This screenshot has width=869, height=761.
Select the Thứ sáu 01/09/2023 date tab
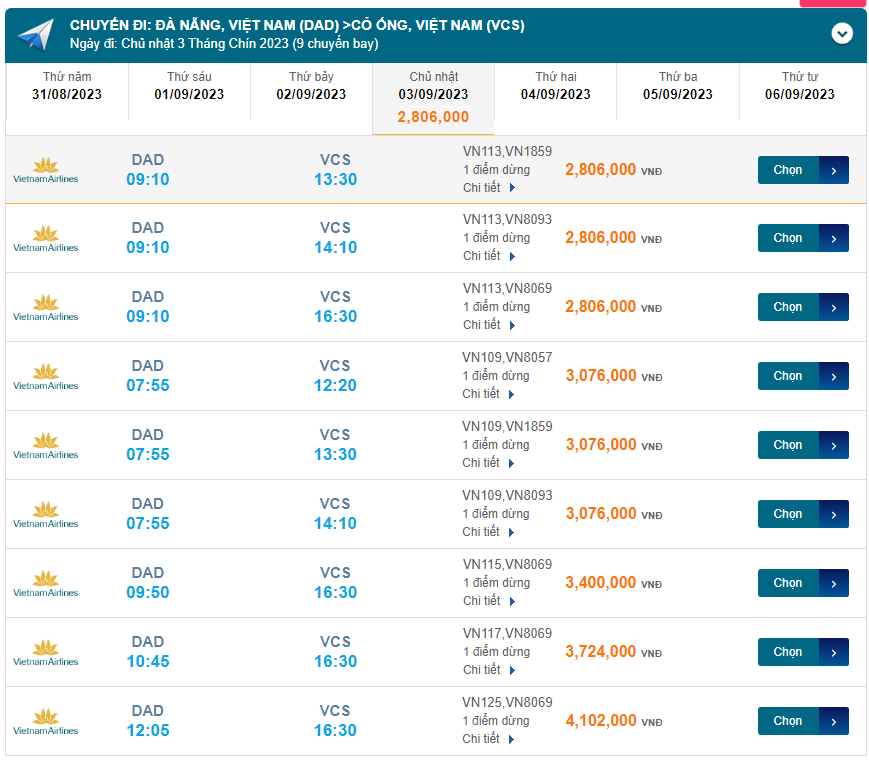click(189, 86)
